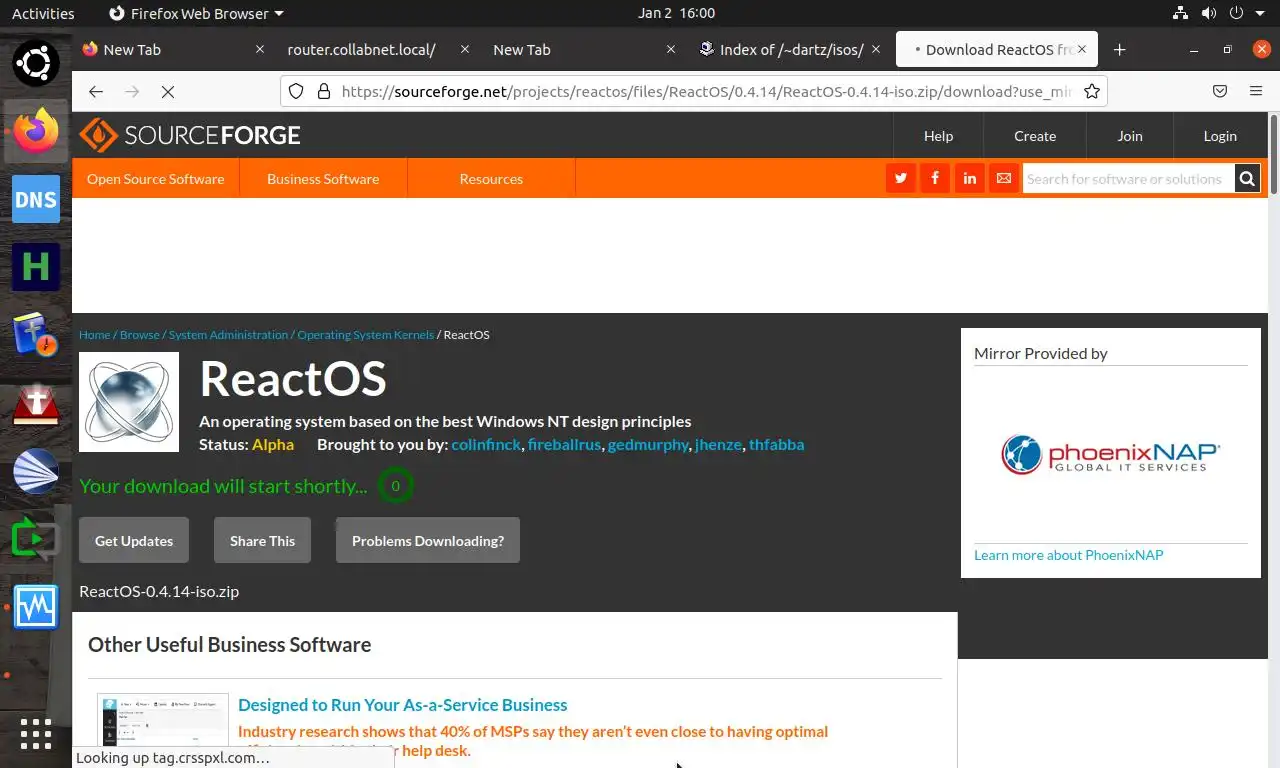Image resolution: width=1280 pixels, height=768 pixels.
Task: Open SourceForge LinkedIn icon
Action: [970, 178]
